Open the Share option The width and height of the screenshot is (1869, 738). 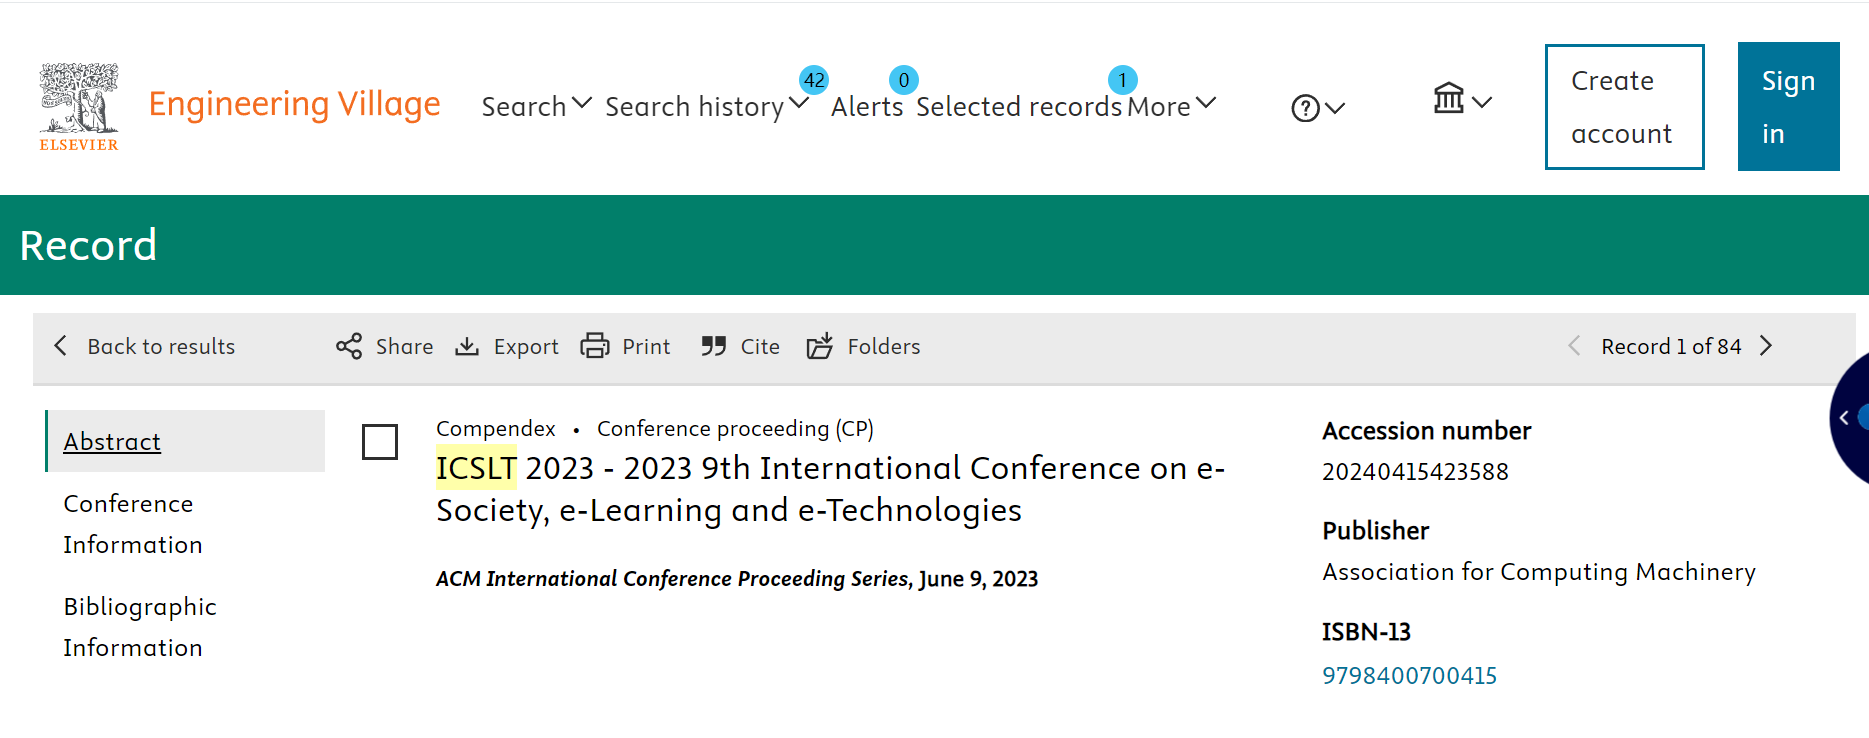pos(404,346)
